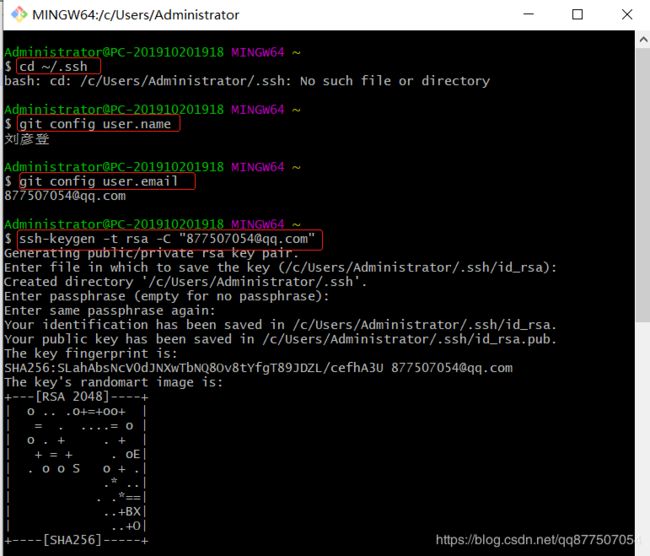Click the scrollbar up arrow
The height and width of the screenshot is (556, 650).
tap(643, 40)
